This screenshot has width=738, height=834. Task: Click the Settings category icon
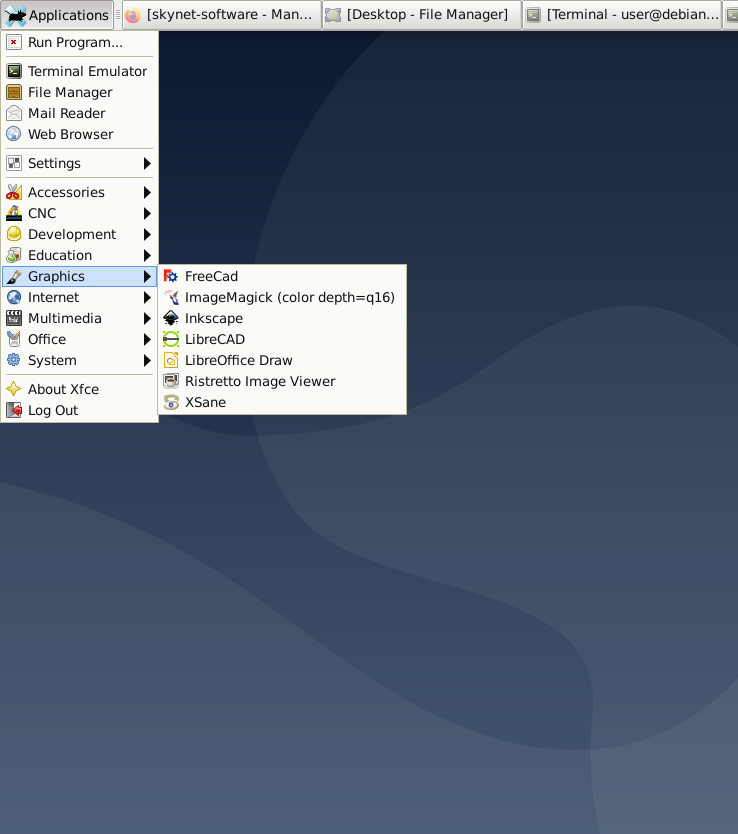click(14, 163)
